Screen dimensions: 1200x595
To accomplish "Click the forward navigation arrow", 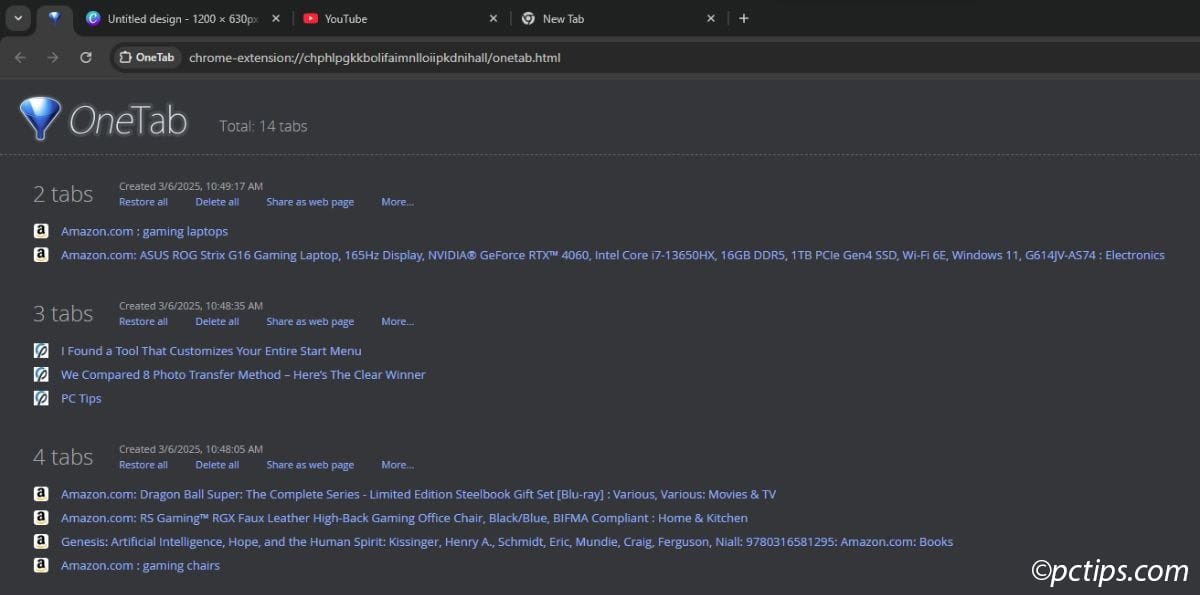I will 52,57.
